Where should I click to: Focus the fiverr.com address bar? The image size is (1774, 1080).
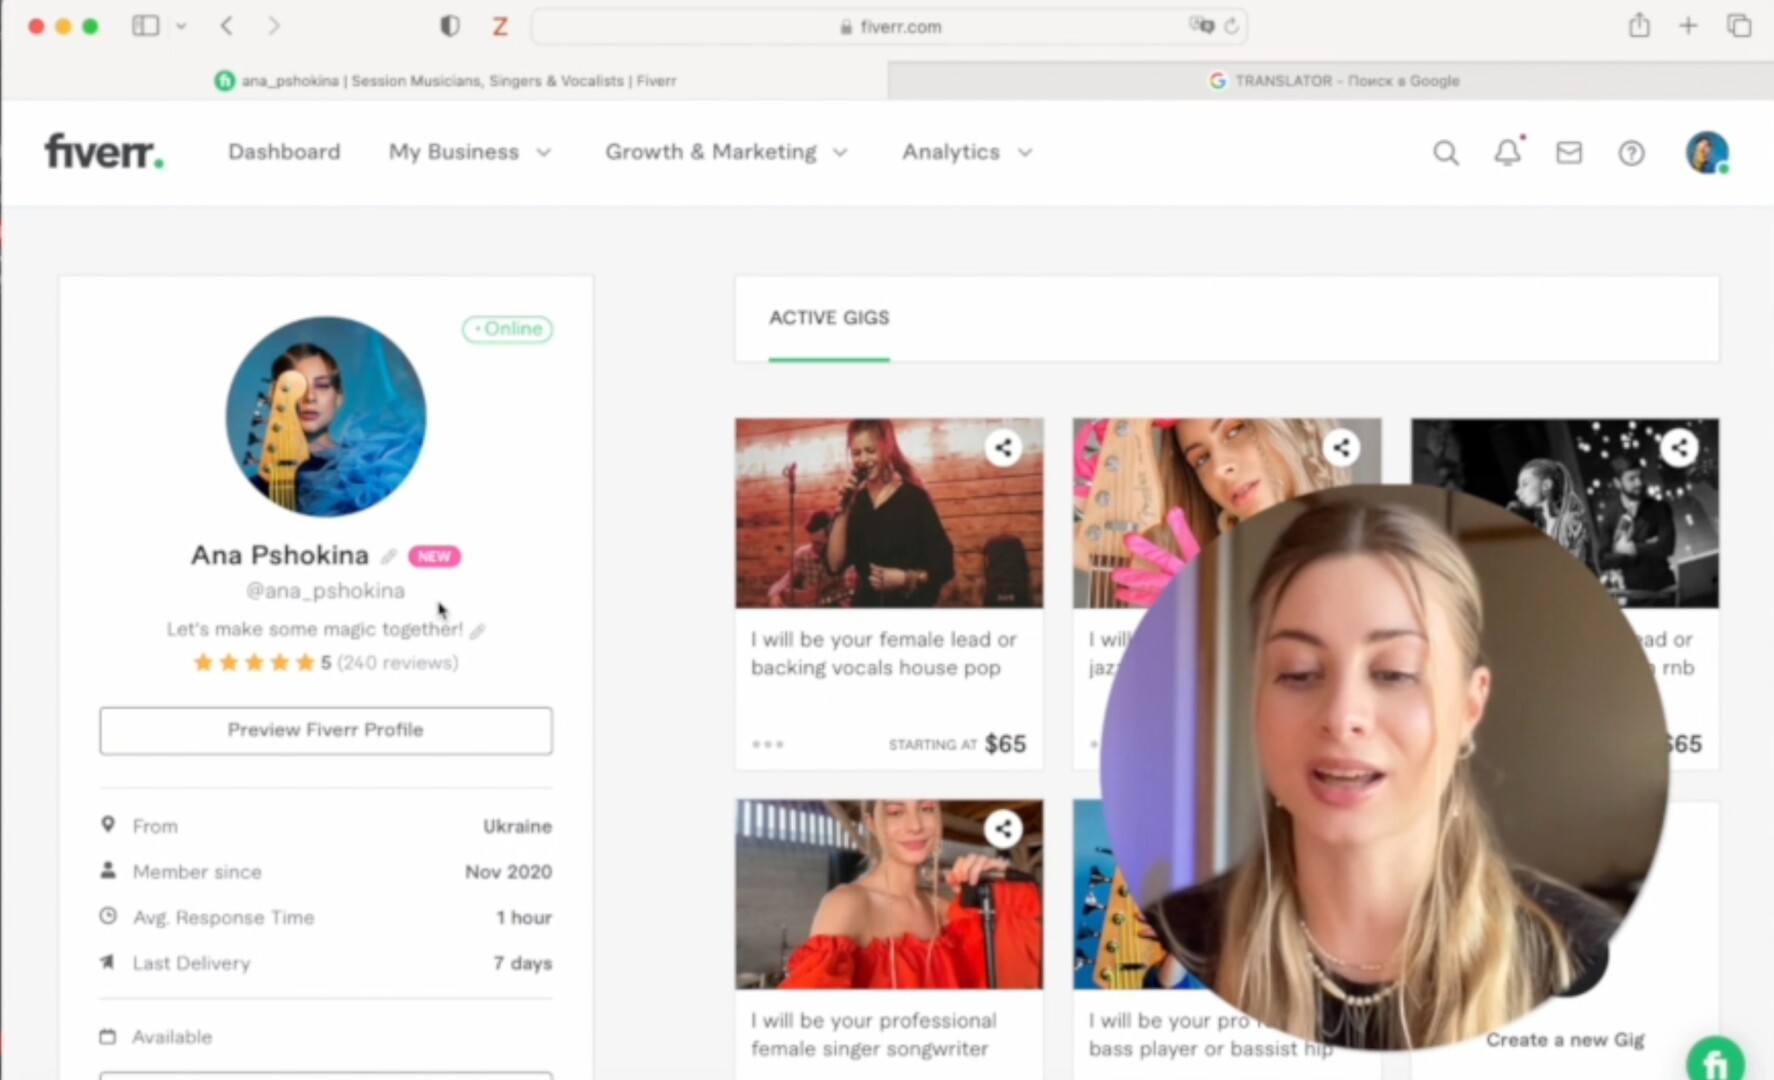click(x=889, y=27)
